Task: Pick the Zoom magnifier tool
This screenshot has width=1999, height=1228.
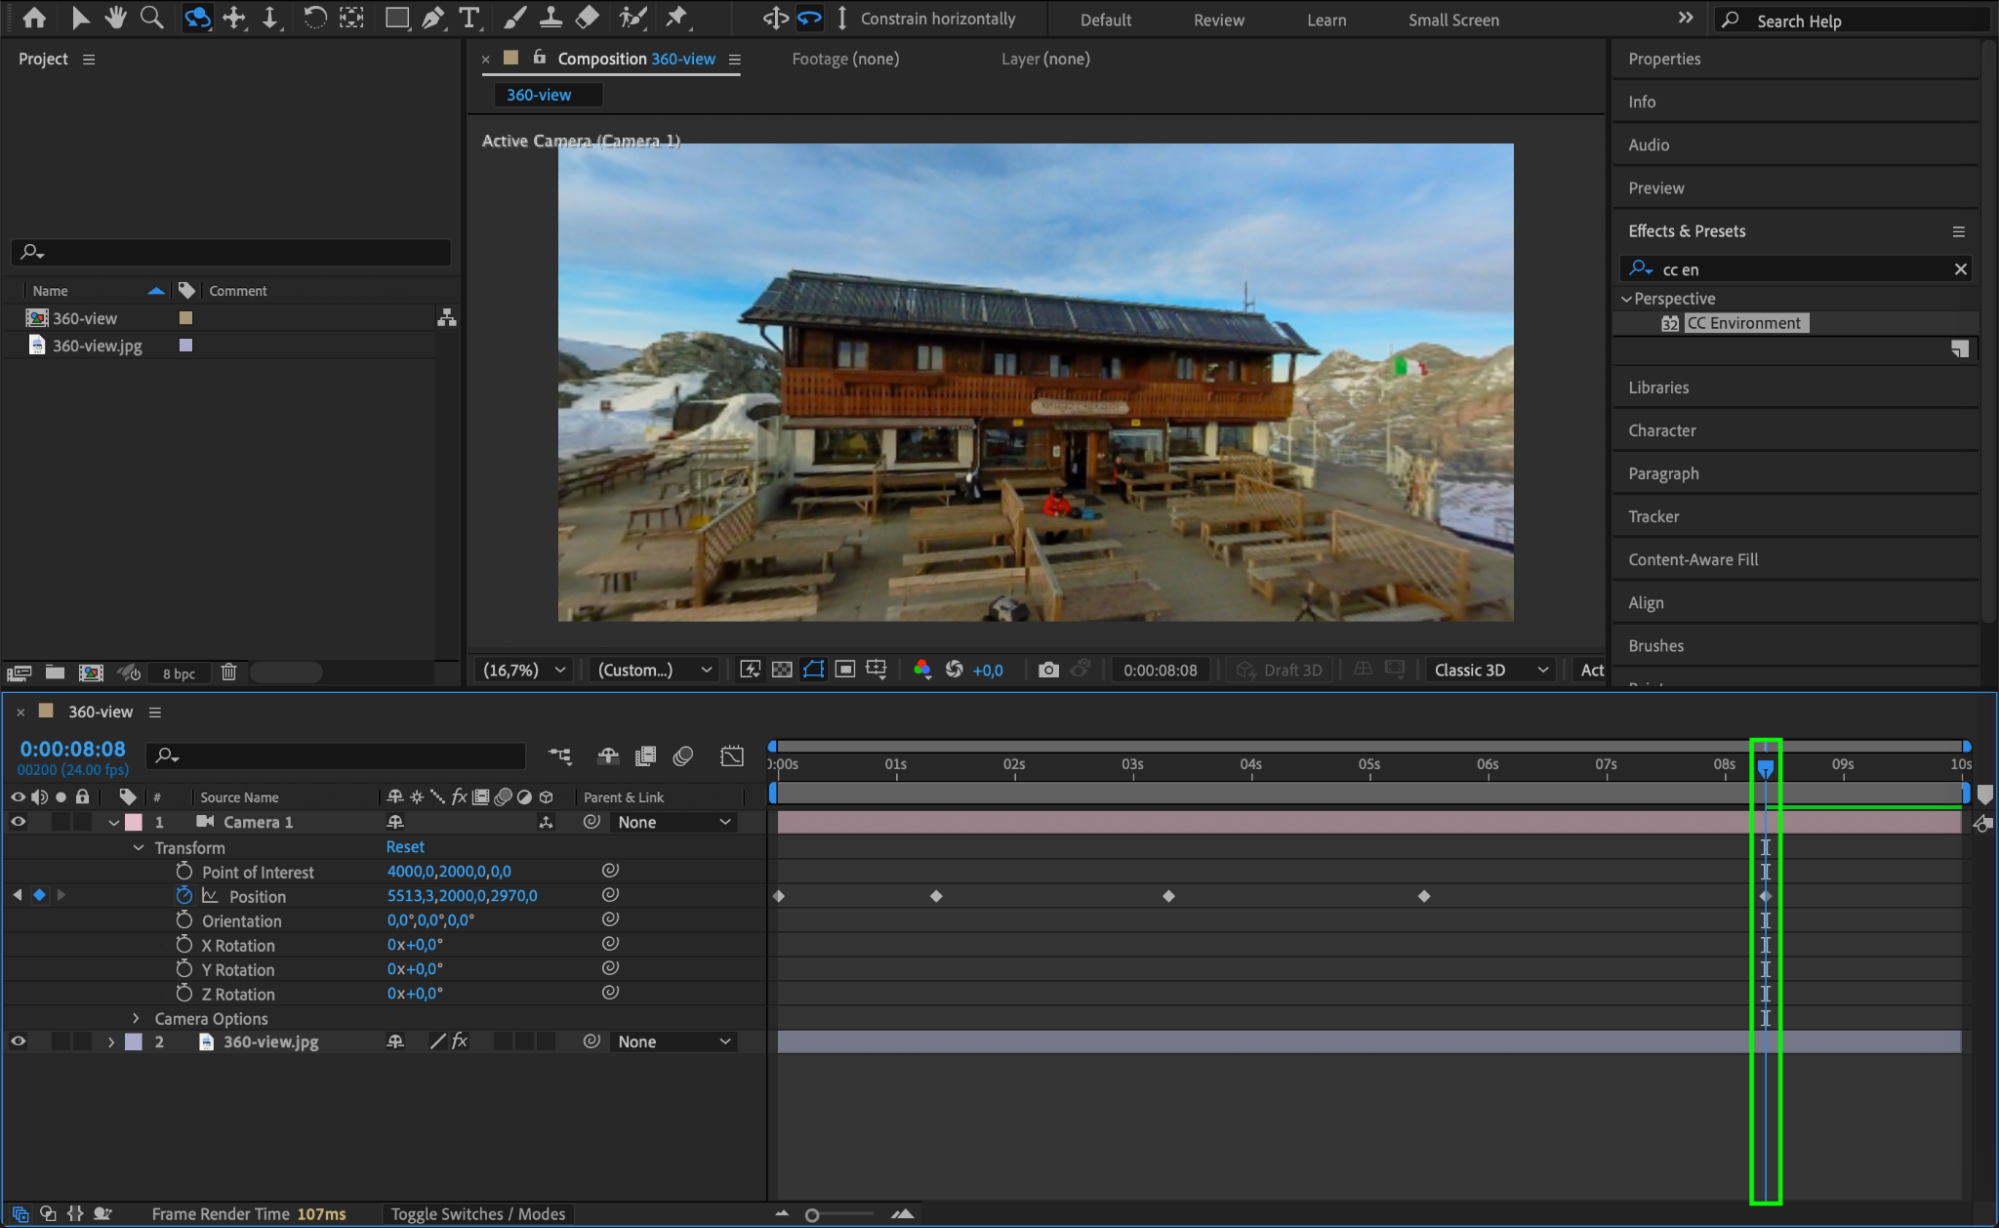Action: [152, 18]
